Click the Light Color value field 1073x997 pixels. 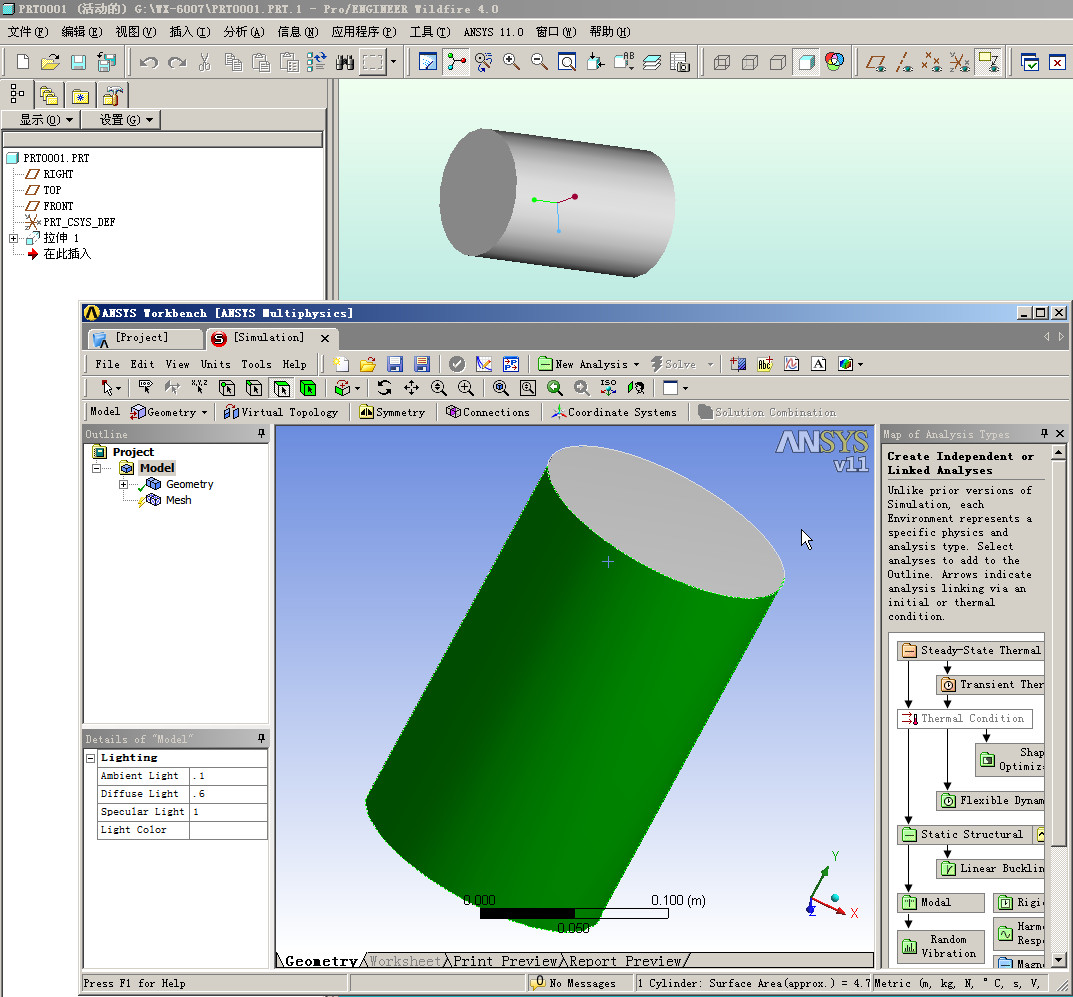coord(228,829)
